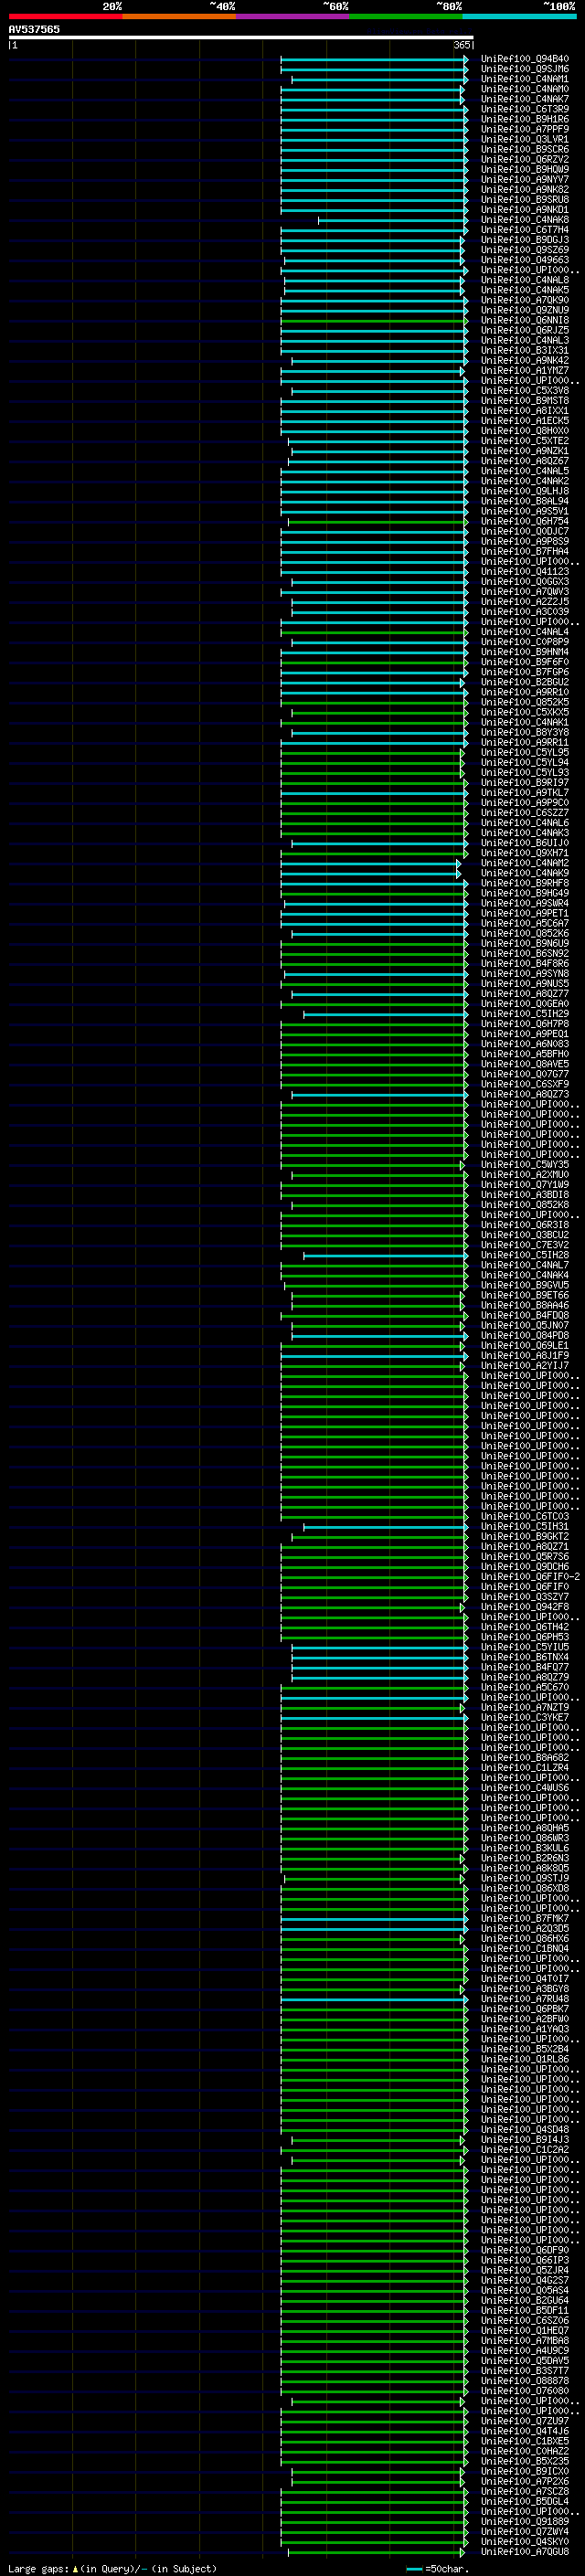585x2576 pixels.
Task: Select the UniRef100_B6TNX4 label
Action: coord(524,1657)
